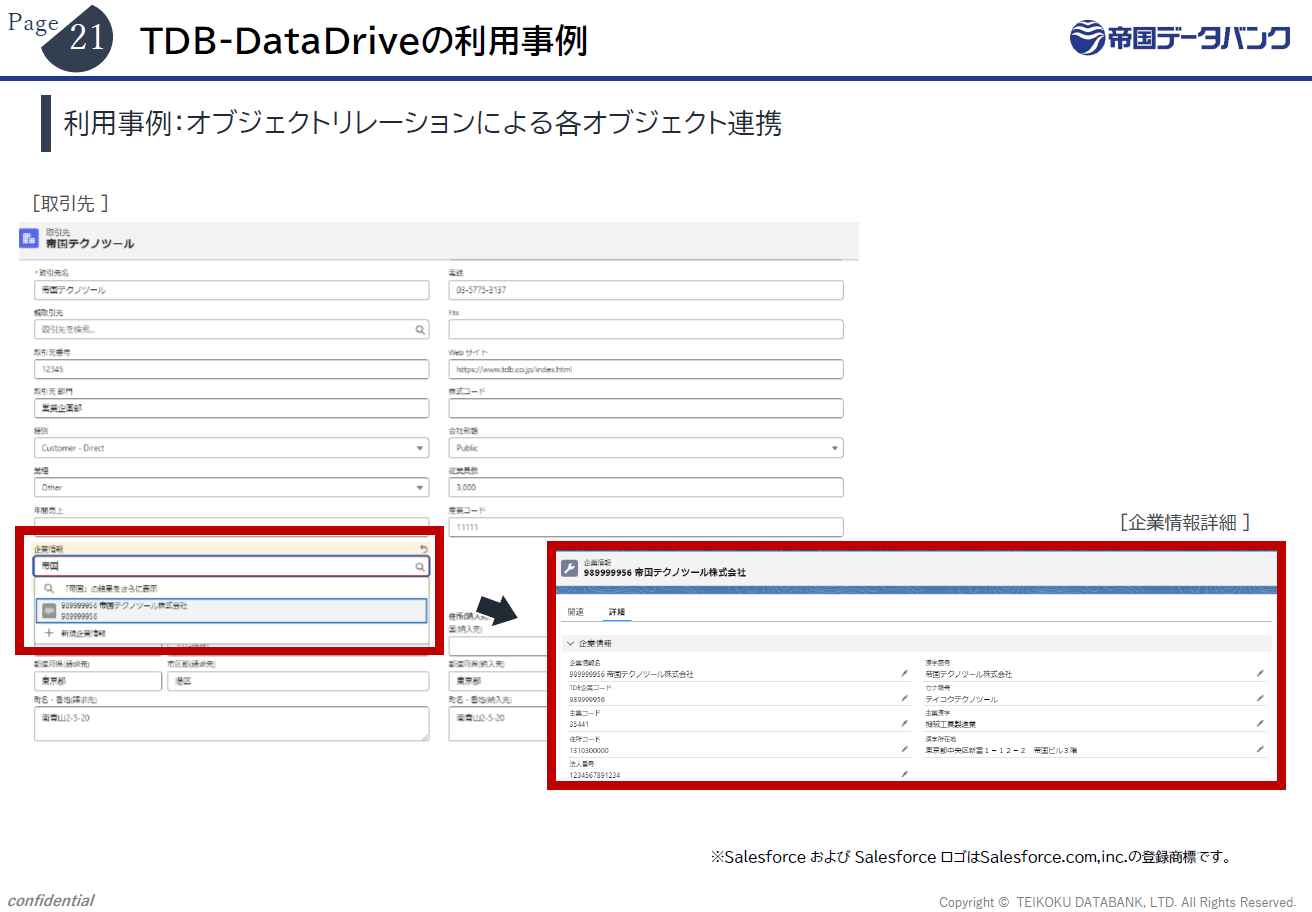The image size is (1312, 912).
Task: Choose the 989999956 帝国テクノツール株式会社 lookup result
Action: click(231, 611)
